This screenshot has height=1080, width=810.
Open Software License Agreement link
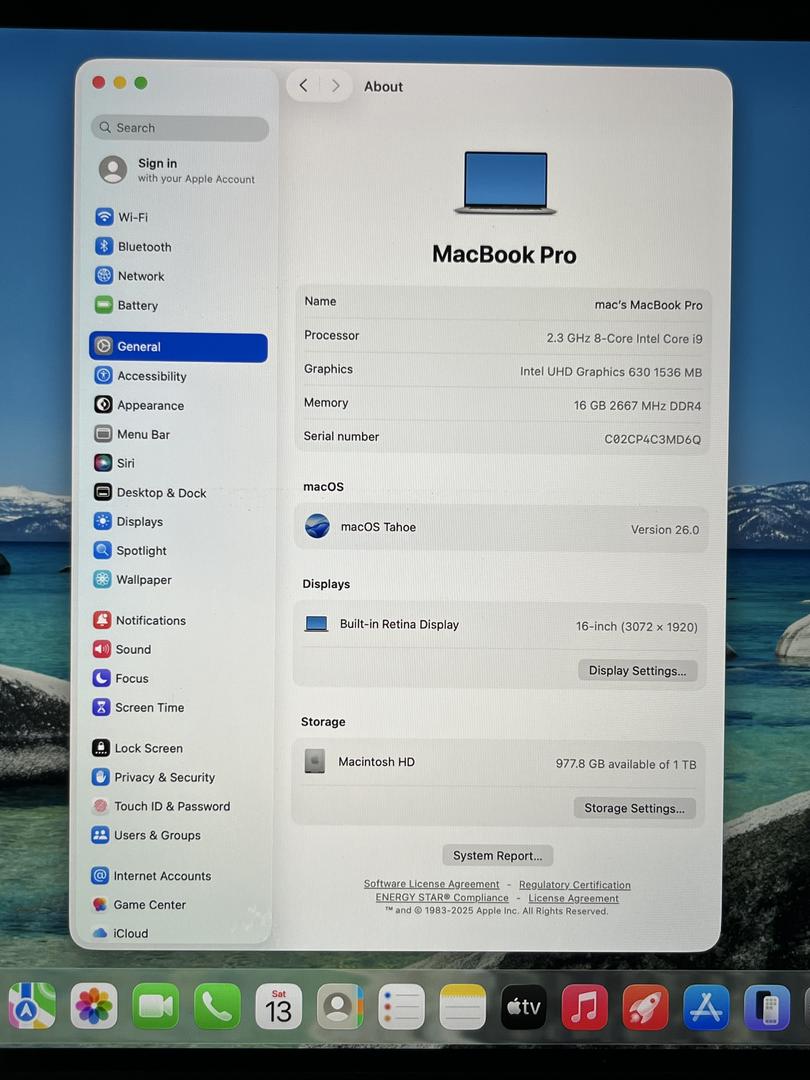pos(431,884)
